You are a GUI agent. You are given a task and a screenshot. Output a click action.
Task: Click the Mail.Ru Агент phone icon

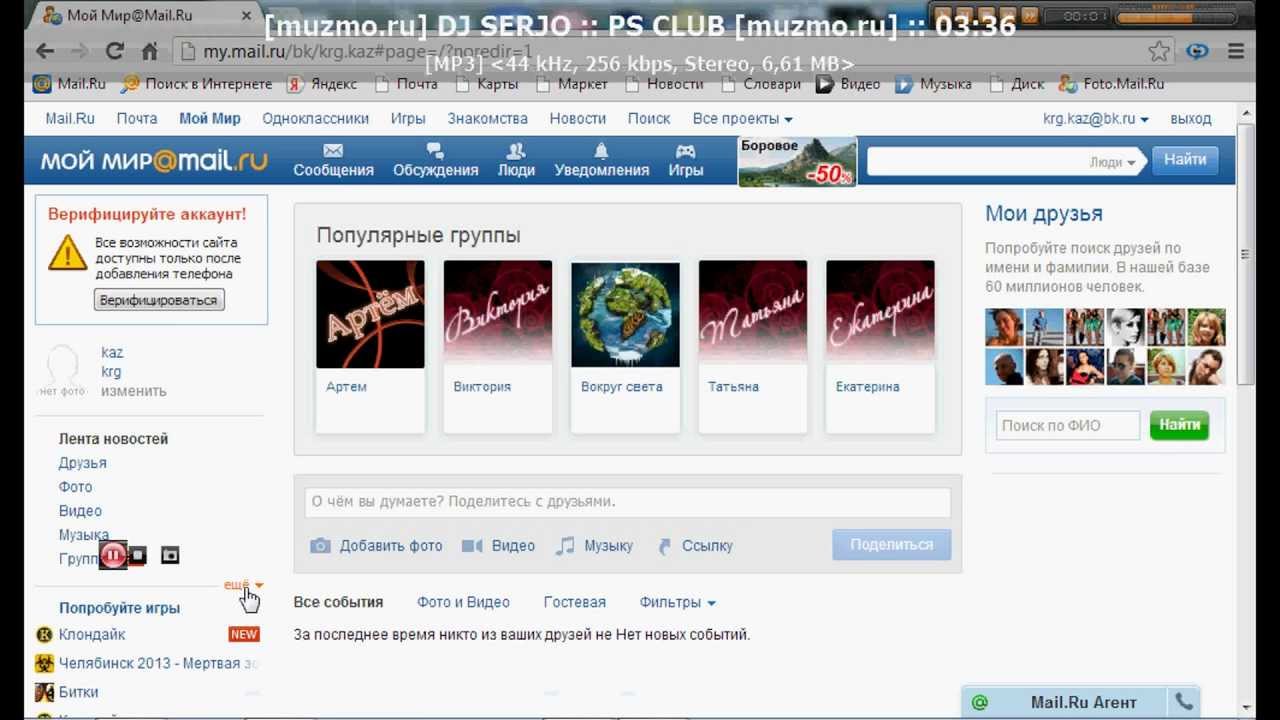click(x=1183, y=702)
